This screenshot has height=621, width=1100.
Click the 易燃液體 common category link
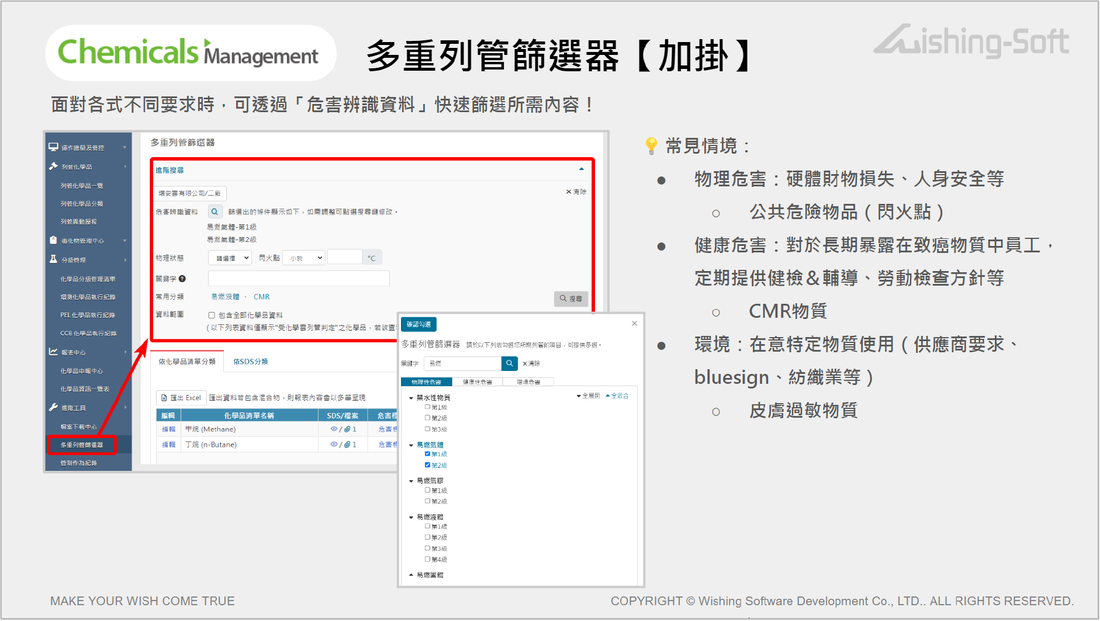[x=225, y=297]
